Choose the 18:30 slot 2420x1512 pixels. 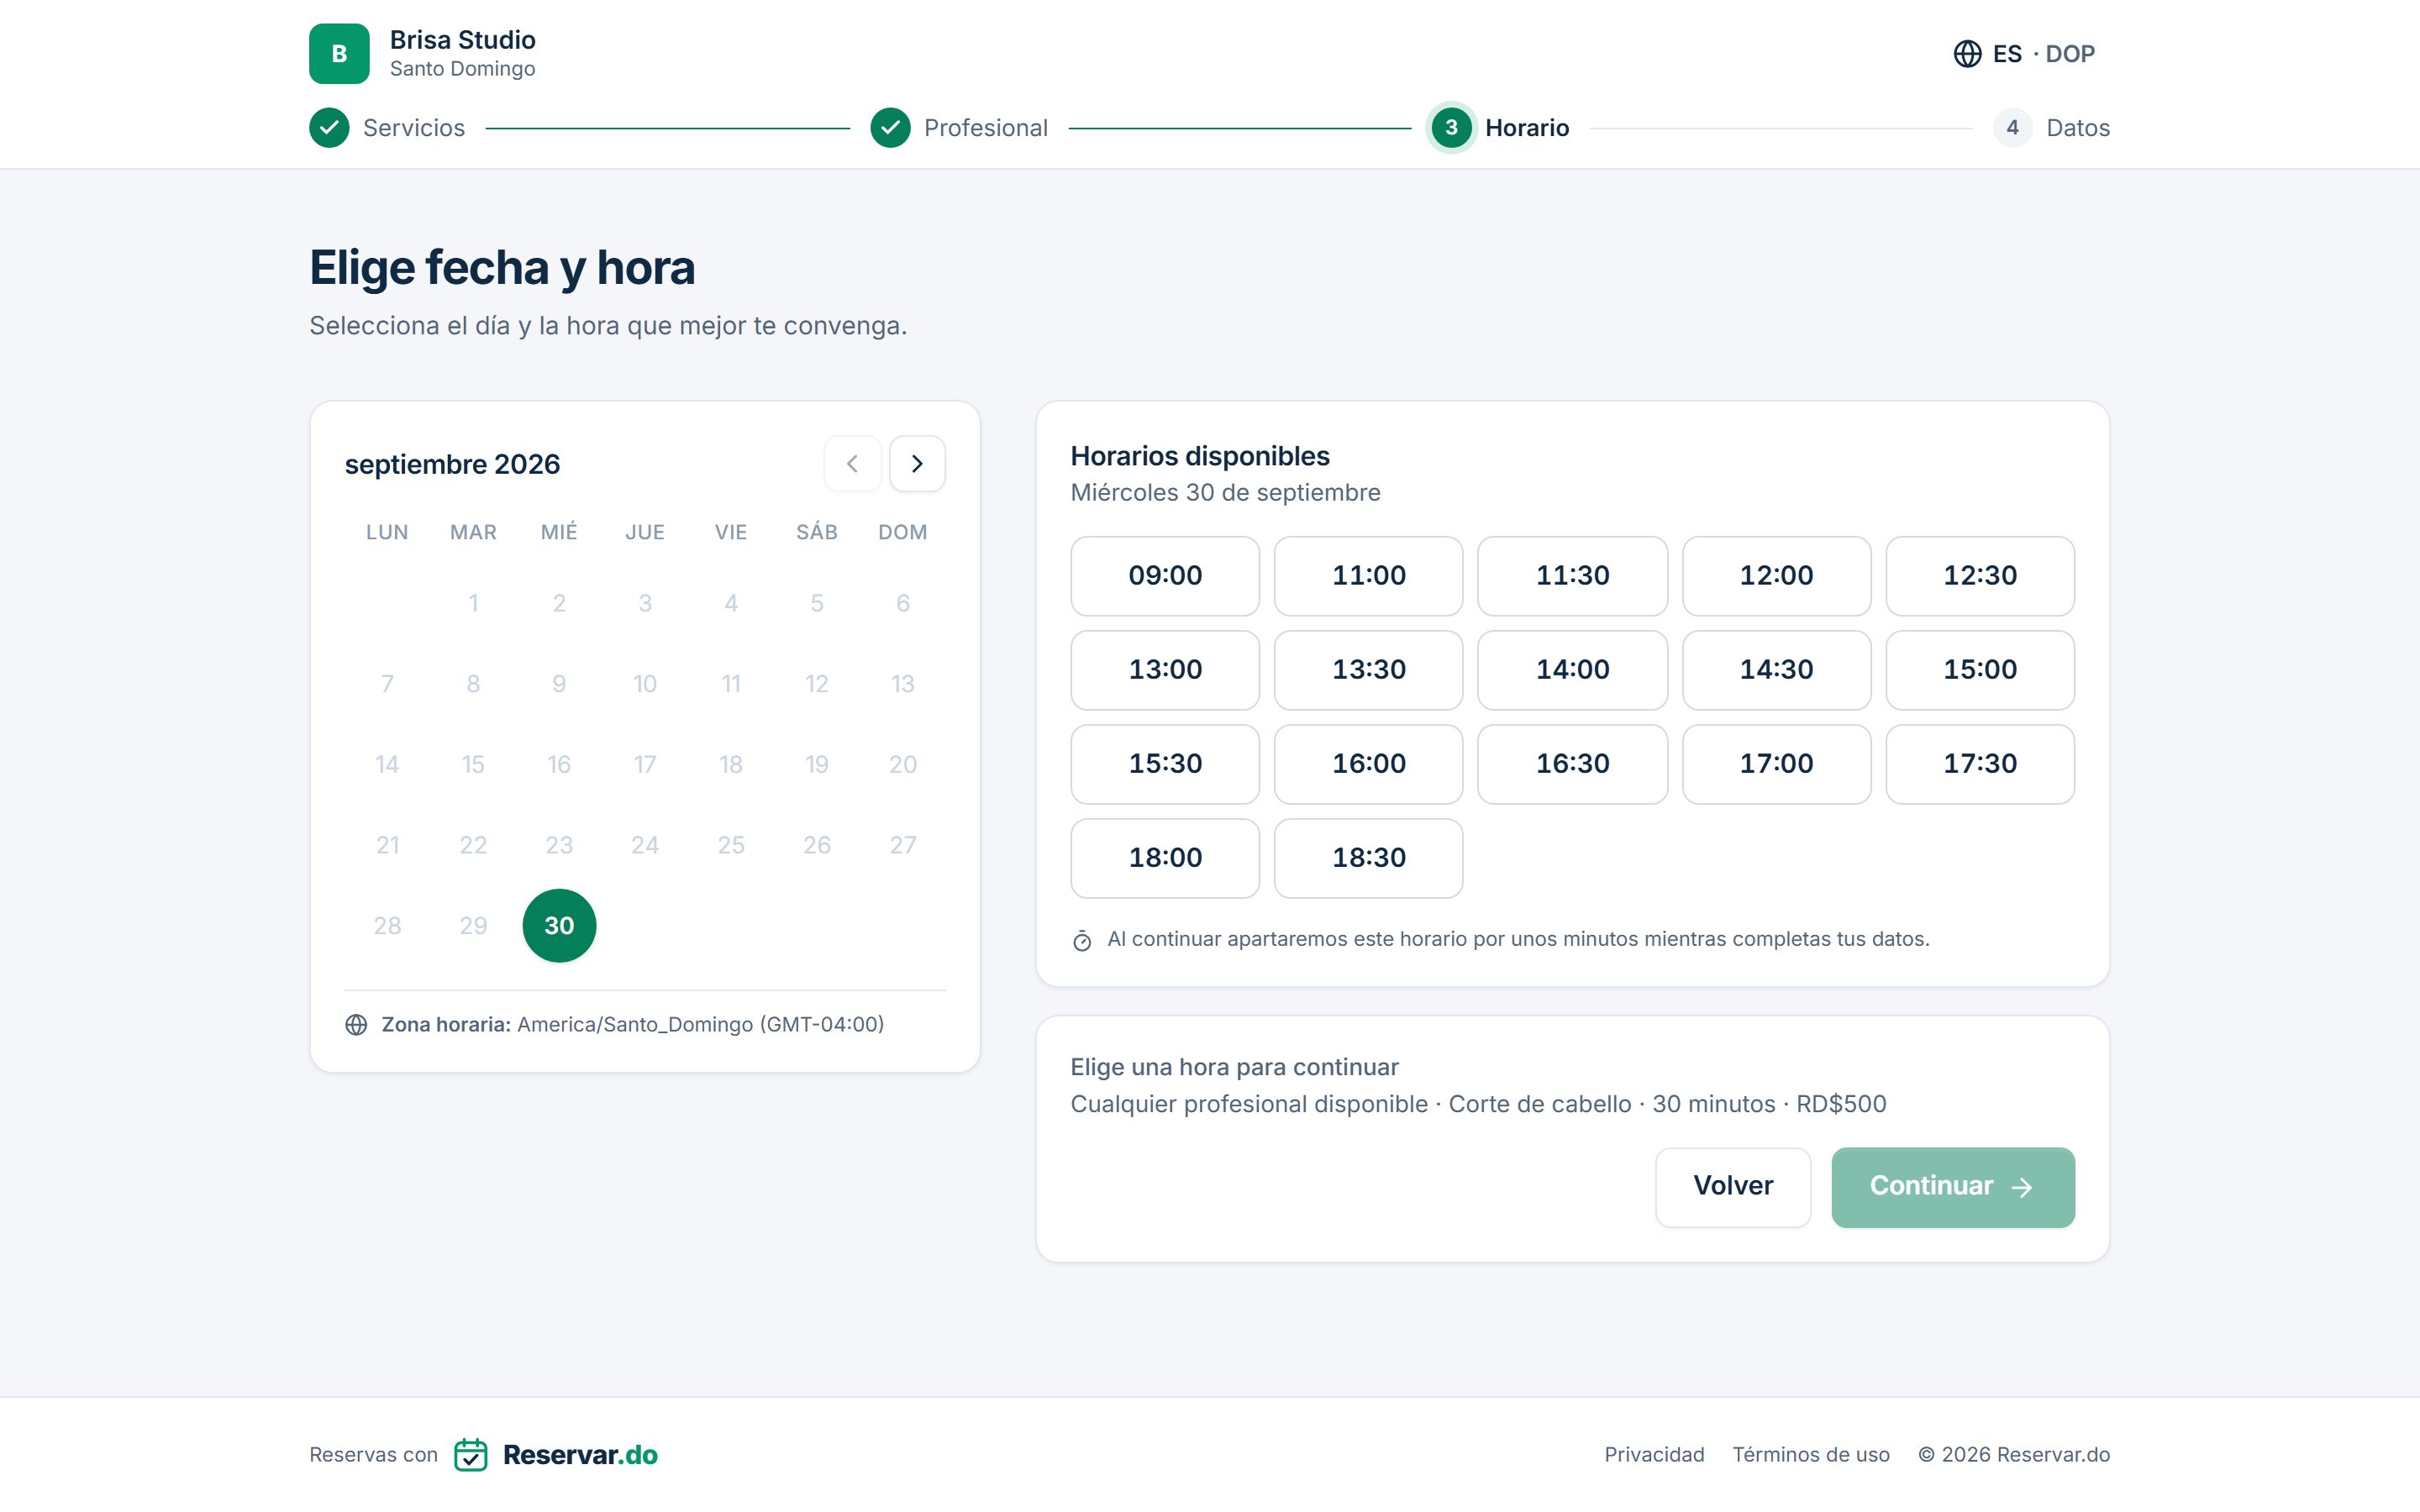pos(1369,858)
